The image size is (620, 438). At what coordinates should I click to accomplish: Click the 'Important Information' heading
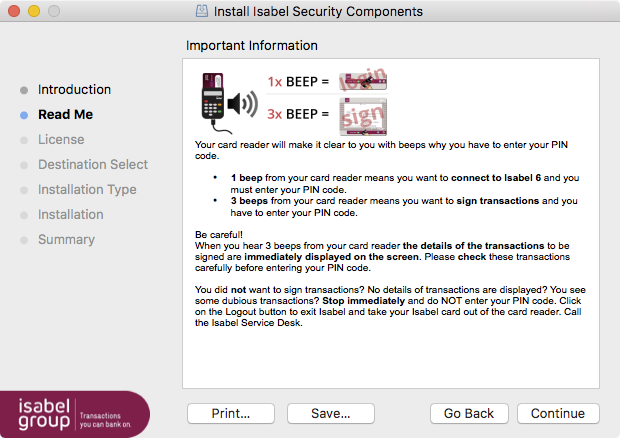click(252, 45)
